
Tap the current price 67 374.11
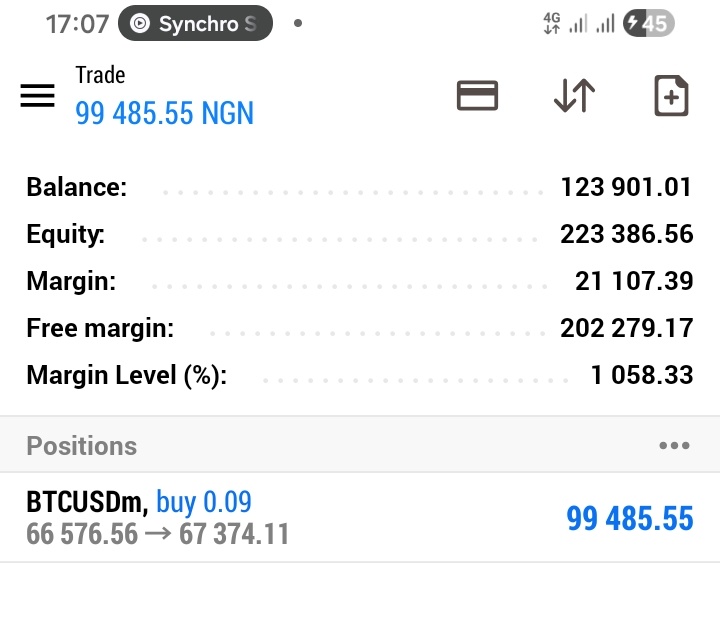[234, 534]
